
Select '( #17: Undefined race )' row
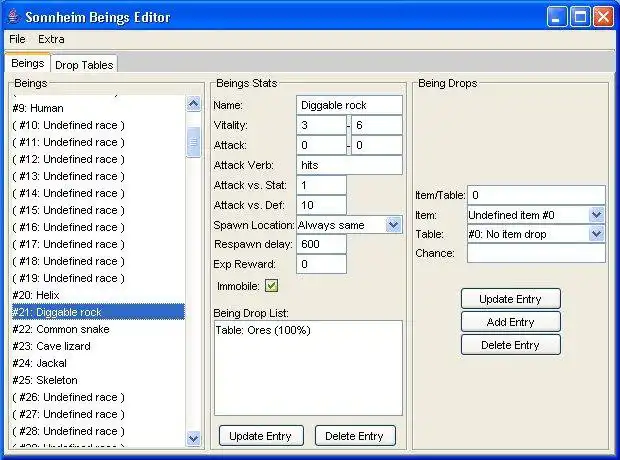[98, 244]
